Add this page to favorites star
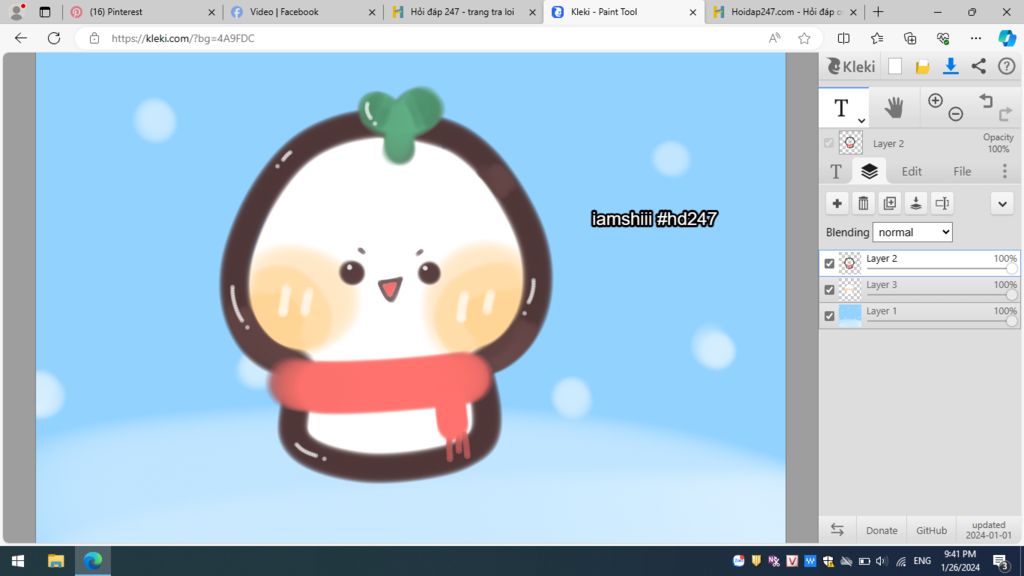The width and height of the screenshot is (1024, 576). point(804,38)
